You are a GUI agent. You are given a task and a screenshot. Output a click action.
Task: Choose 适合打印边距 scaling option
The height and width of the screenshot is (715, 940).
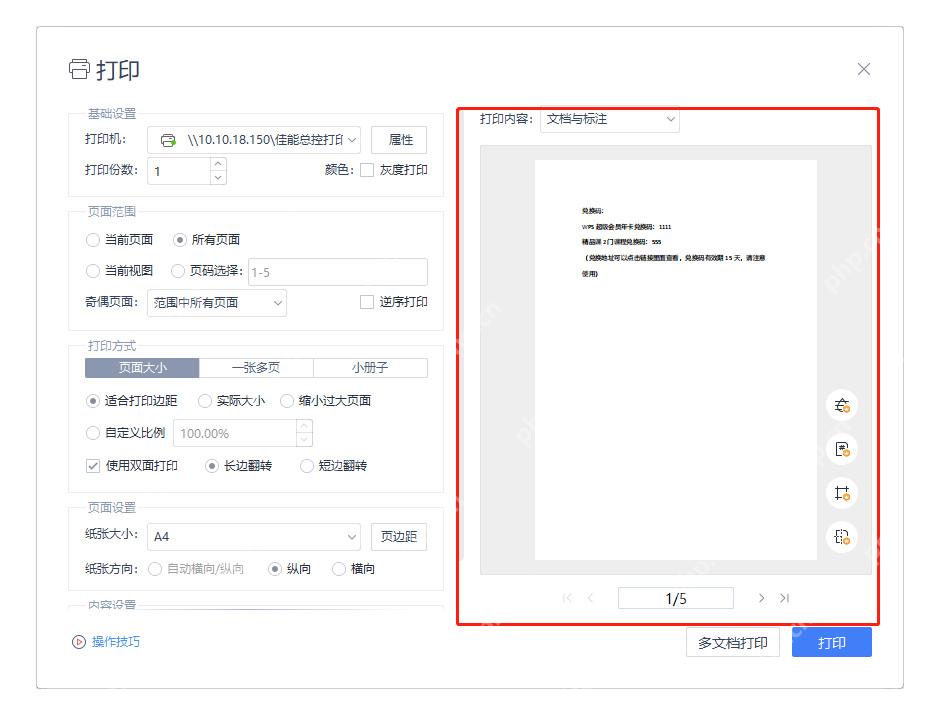click(x=93, y=401)
